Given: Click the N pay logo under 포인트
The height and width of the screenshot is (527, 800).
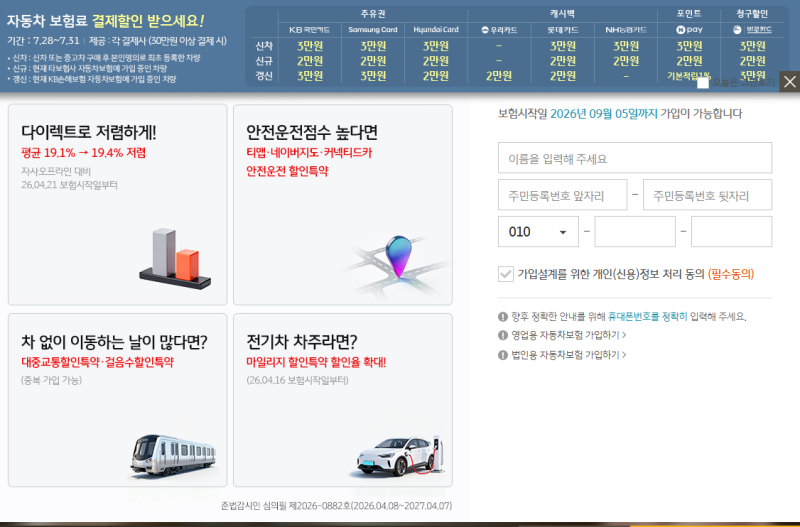Looking at the screenshot, I should click(x=689, y=30).
